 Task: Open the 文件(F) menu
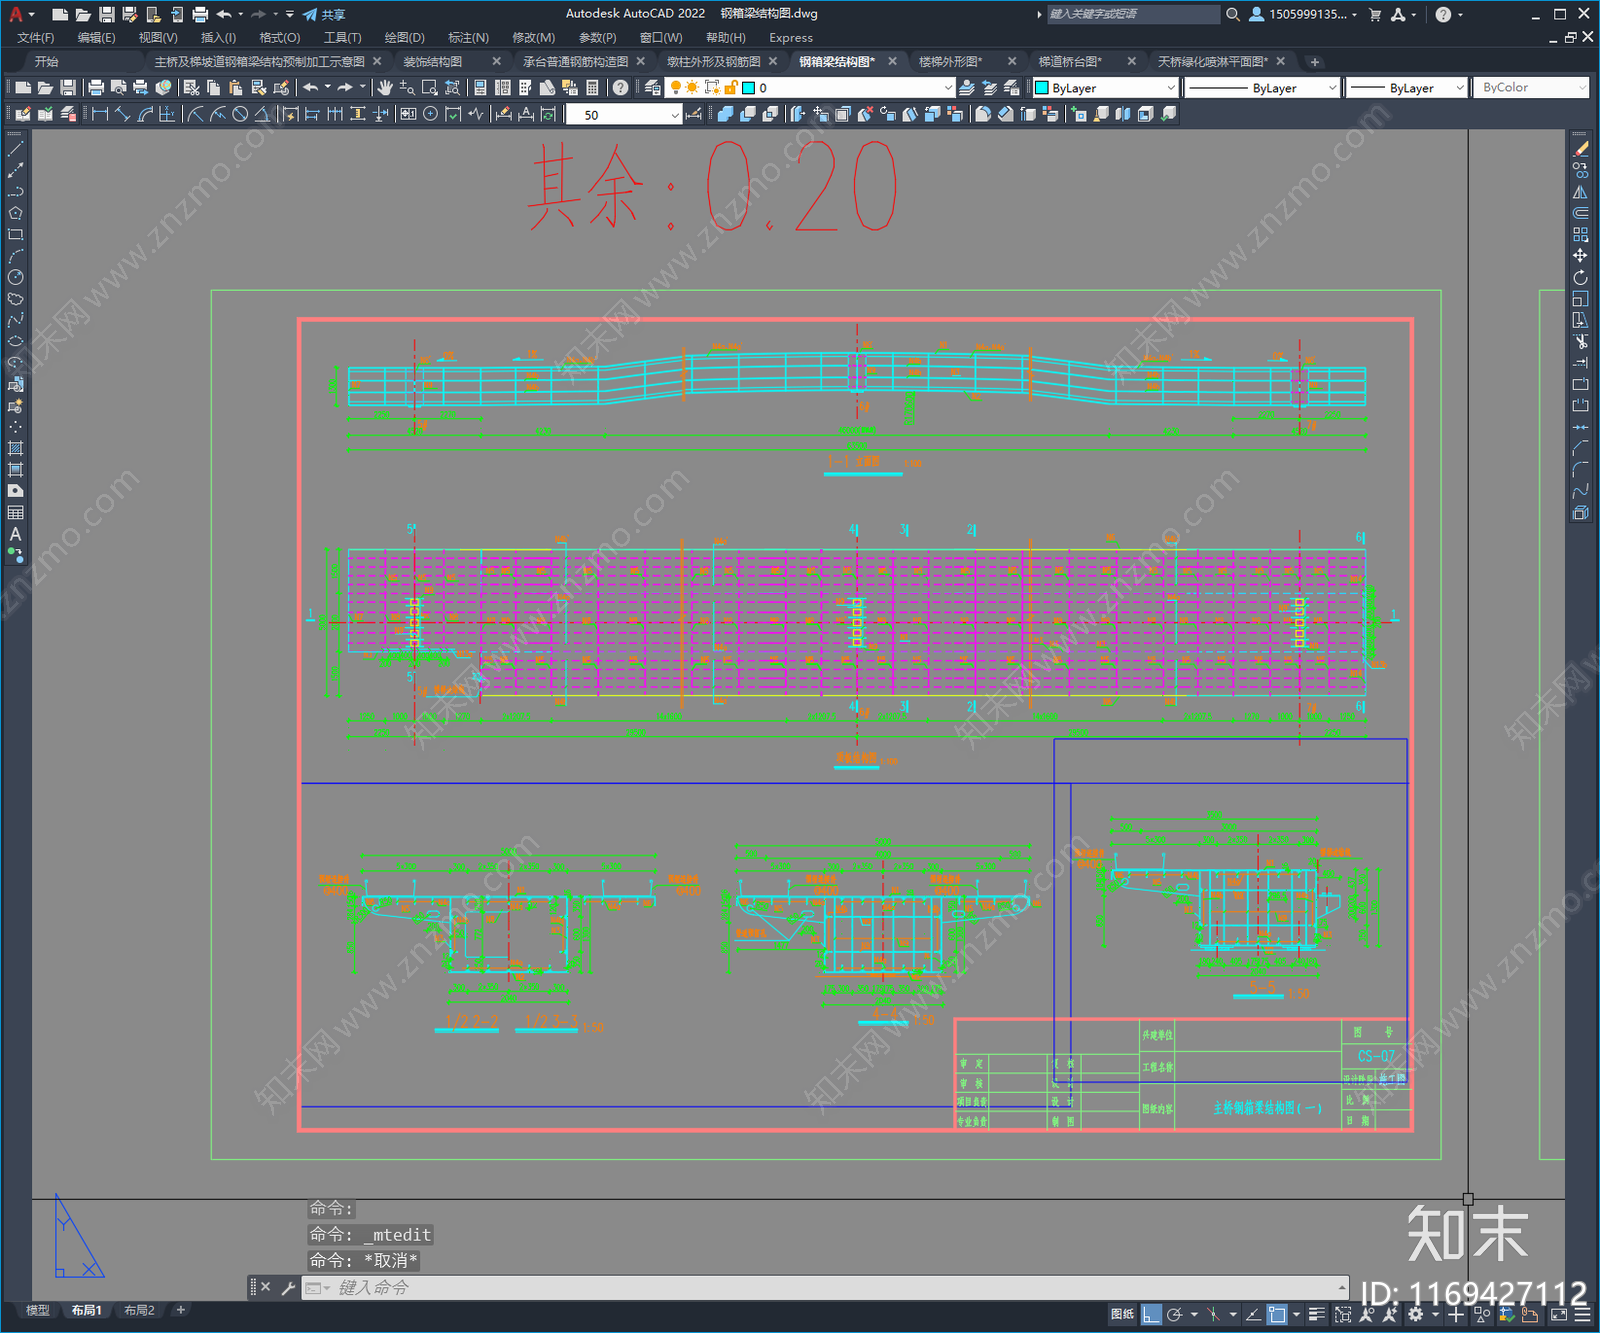36,37
